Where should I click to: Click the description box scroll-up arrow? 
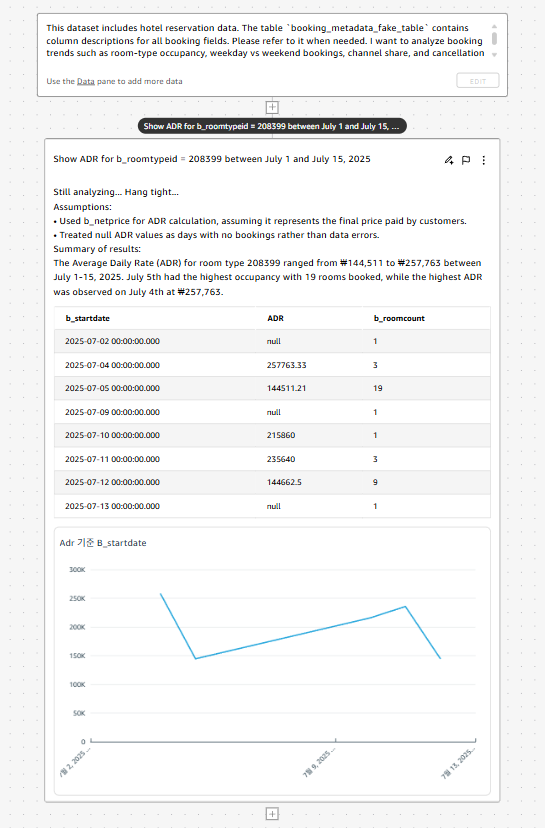point(494,26)
